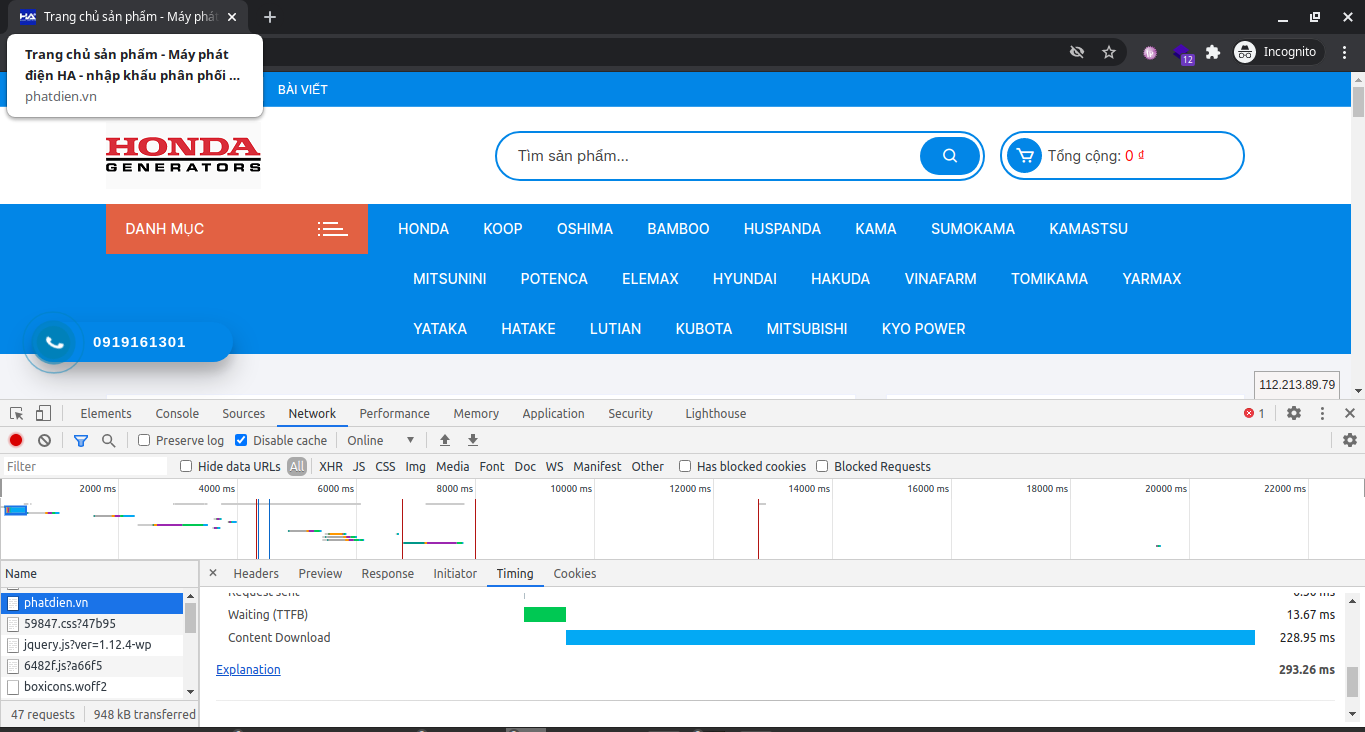This screenshot has width=1365, height=732.
Task: Enable Has blocked cookies filter
Action: tap(685, 466)
